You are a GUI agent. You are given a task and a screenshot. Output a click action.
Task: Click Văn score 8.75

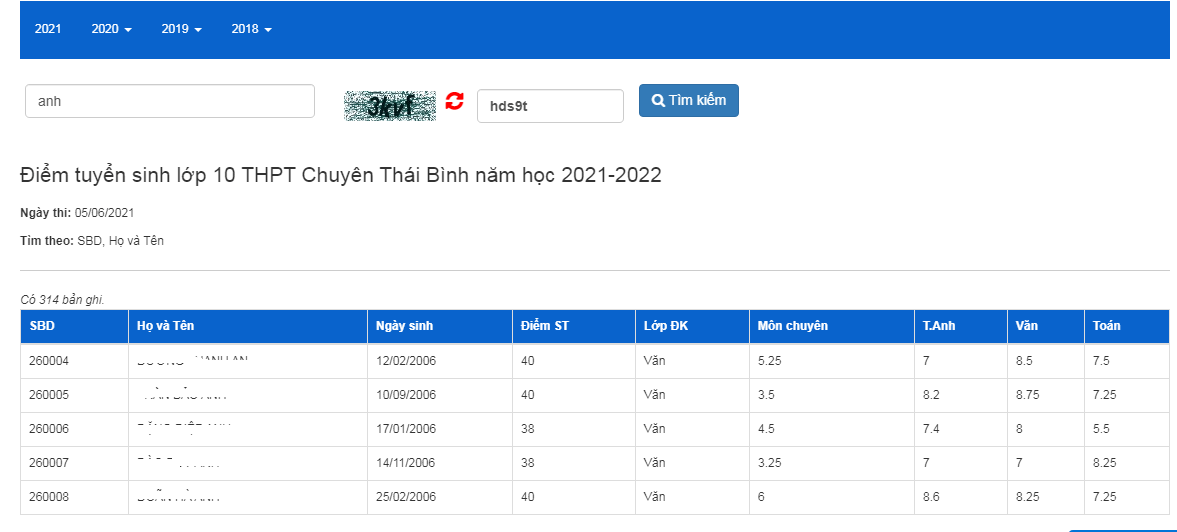click(1028, 395)
